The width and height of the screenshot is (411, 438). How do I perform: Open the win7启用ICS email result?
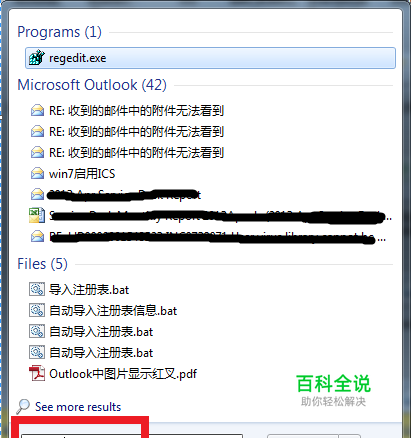pos(82,174)
